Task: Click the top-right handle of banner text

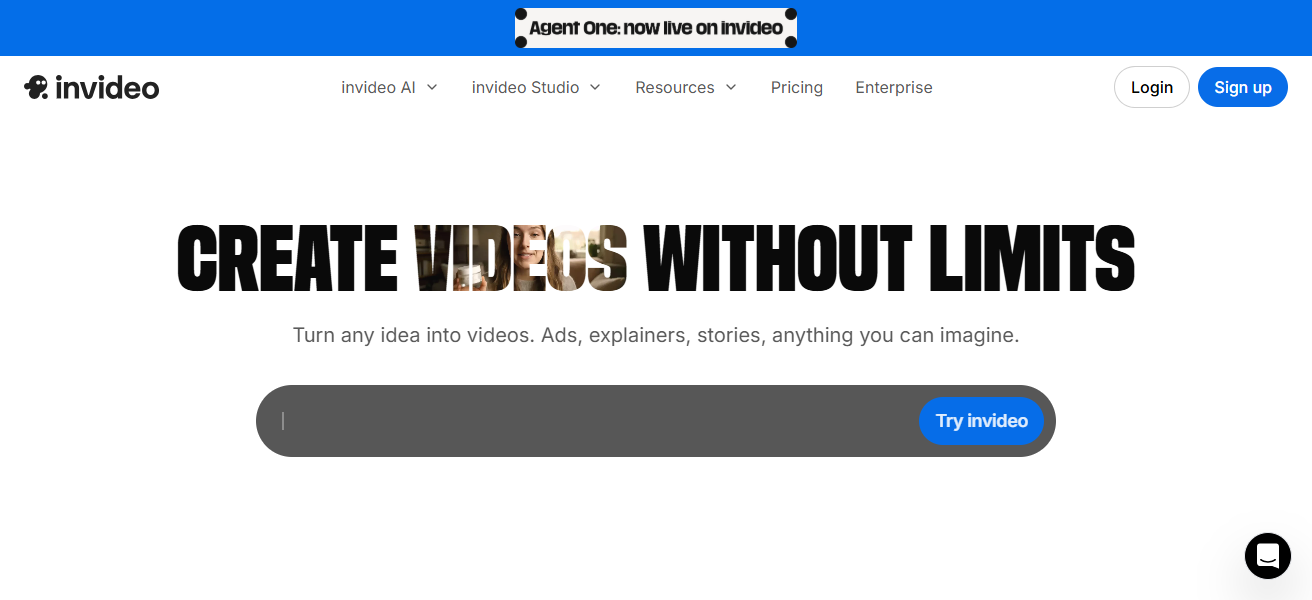Action: point(791,14)
